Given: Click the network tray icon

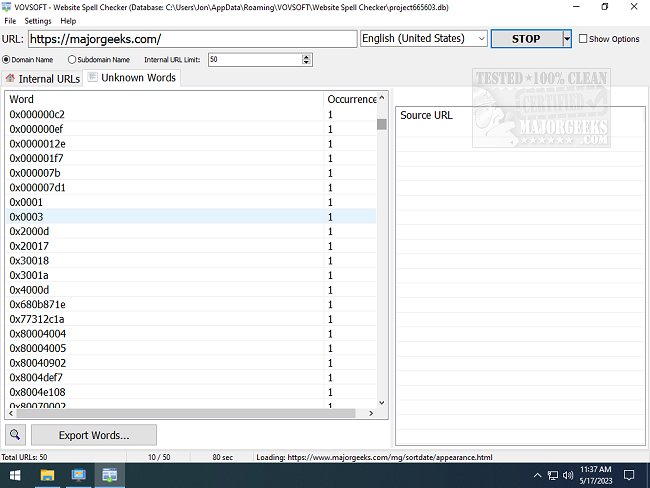Looking at the screenshot, I should coord(552,476).
